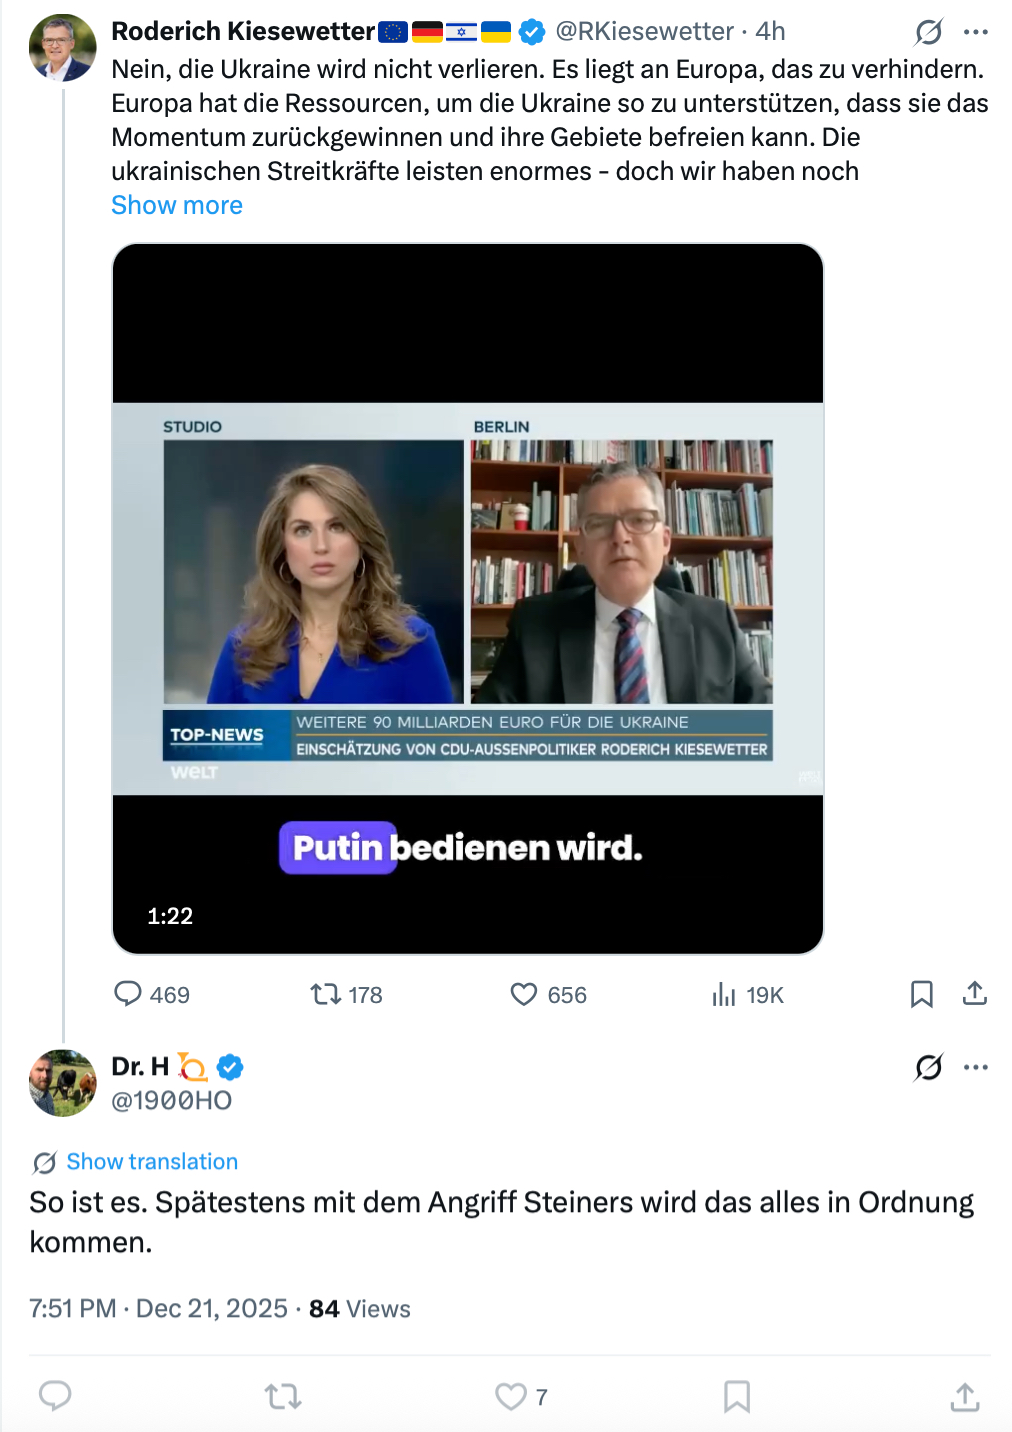Reply to Roderich Kiesewetter's post
The height and width of the screenshot is (1432, 1012).
128,994
